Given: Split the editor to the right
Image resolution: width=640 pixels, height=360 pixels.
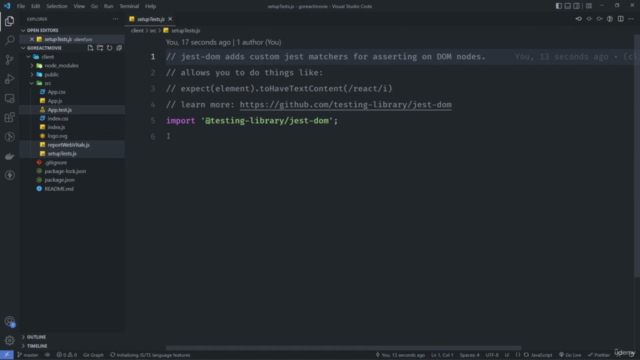Looking at the screenshot, I should click(x=620, y=19).
